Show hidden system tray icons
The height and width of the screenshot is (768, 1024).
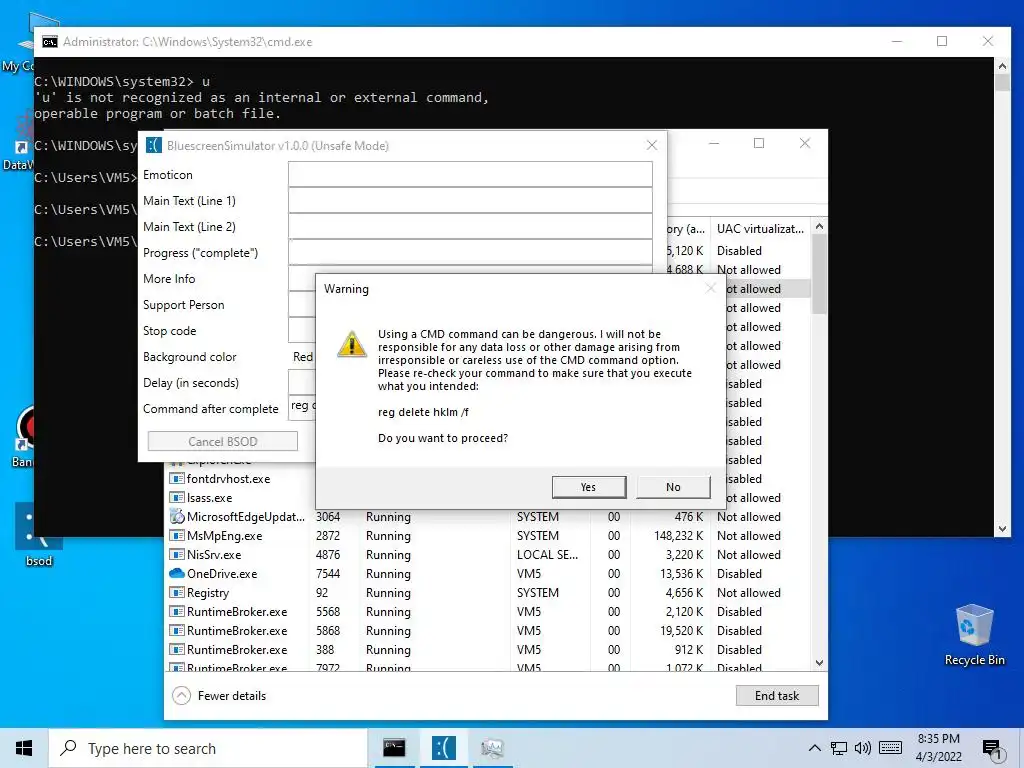tap(814, 748)
